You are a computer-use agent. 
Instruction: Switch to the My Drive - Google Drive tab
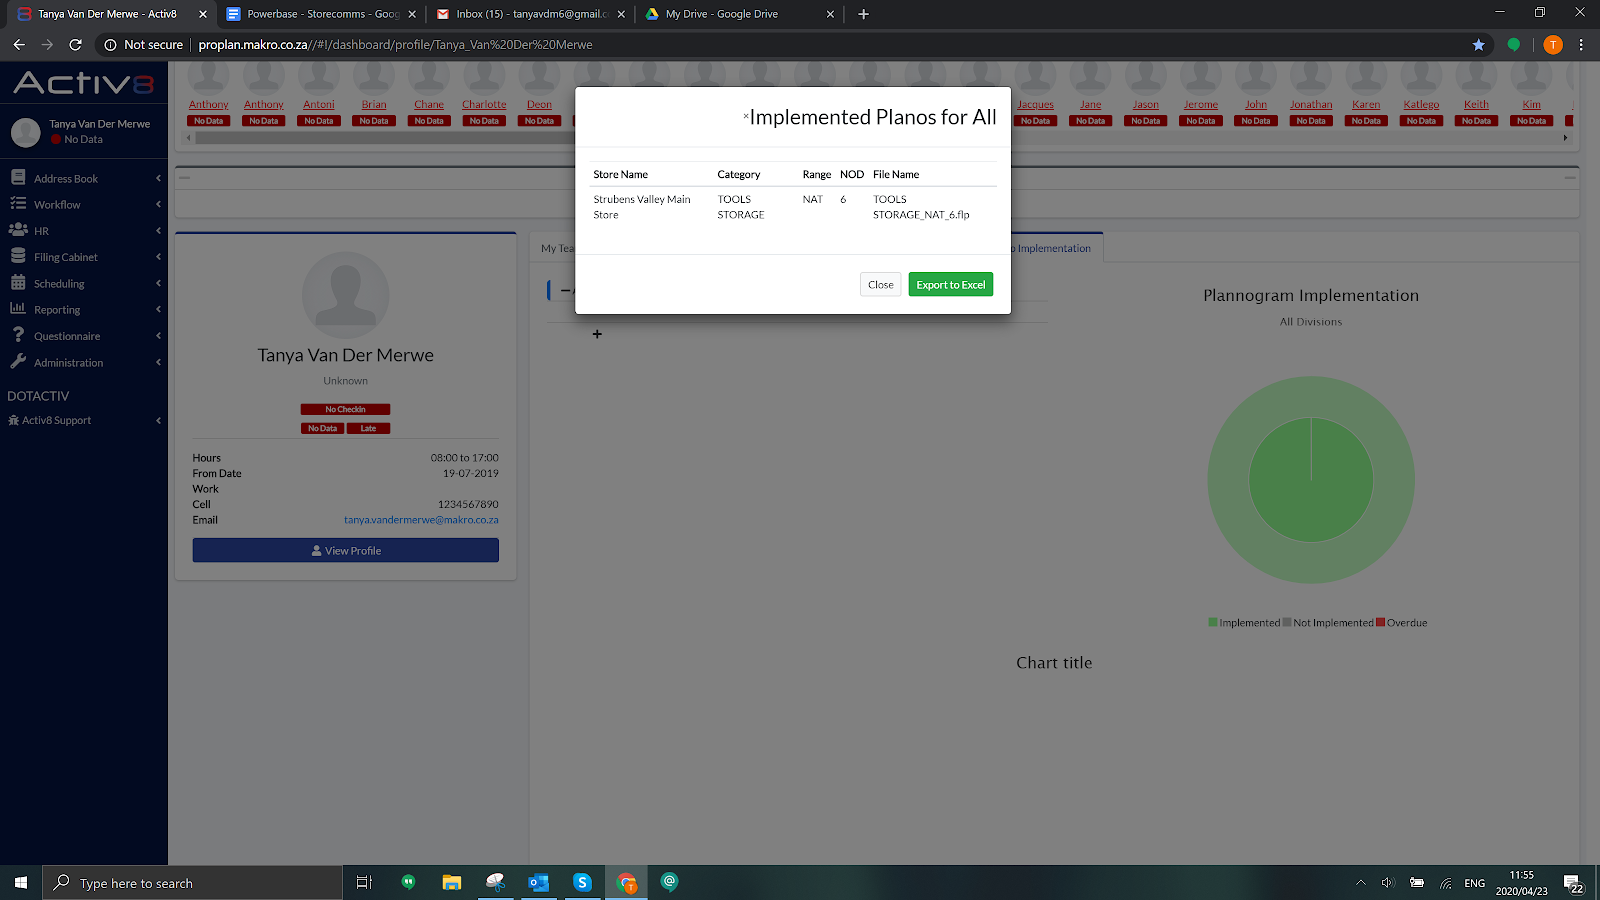[740, 14]
